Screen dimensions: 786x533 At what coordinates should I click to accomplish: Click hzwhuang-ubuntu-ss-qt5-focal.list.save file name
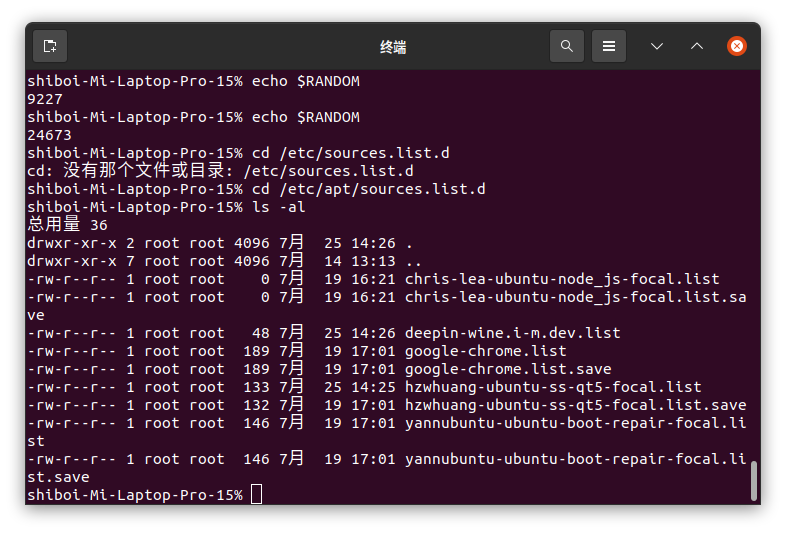[576, 405]
